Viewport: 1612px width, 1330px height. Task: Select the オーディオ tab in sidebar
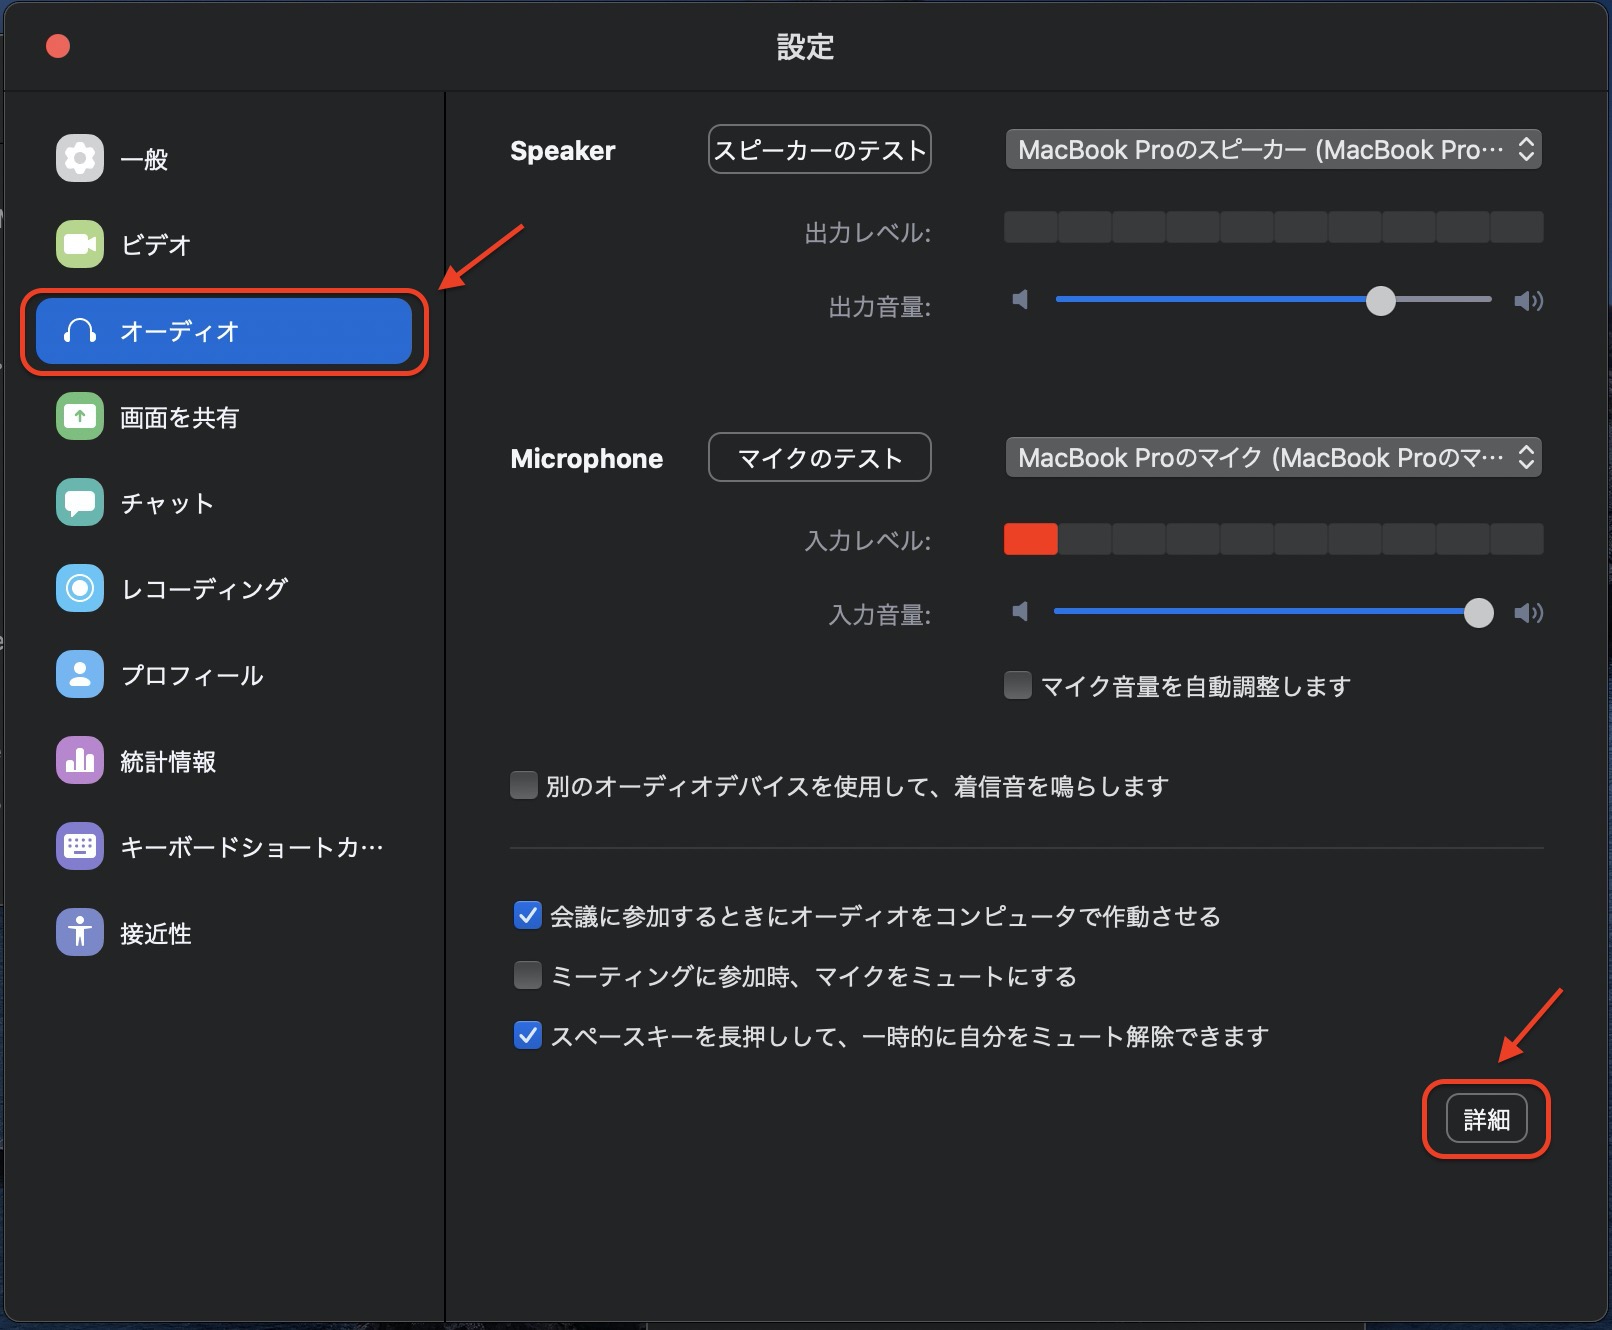(224, 331)
